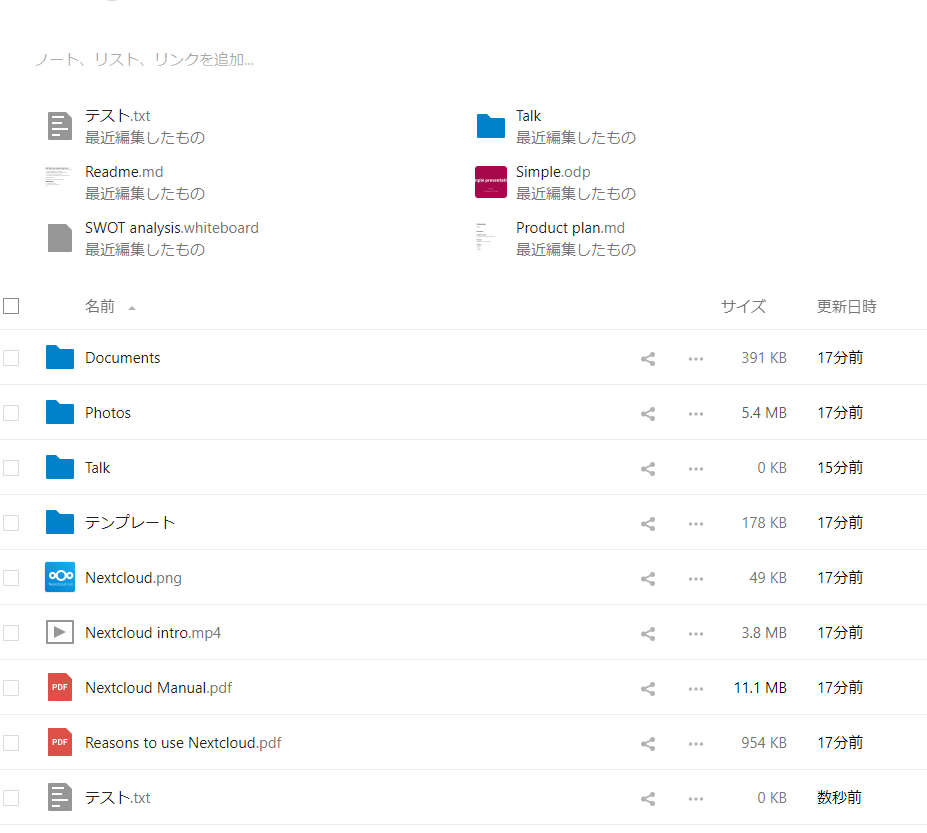Screen dimensions: 927x833
Task: Check the テスト.txt row checkbox
Action: click(11, 798)
